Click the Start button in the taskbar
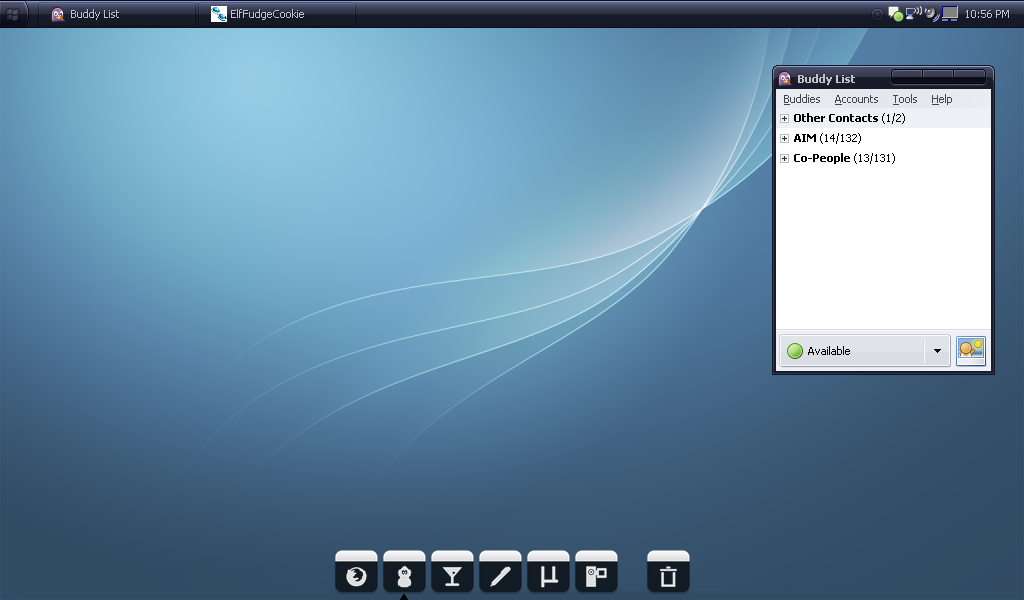The width and height of the screenshot is (1024, 600). tap(13, 14)
